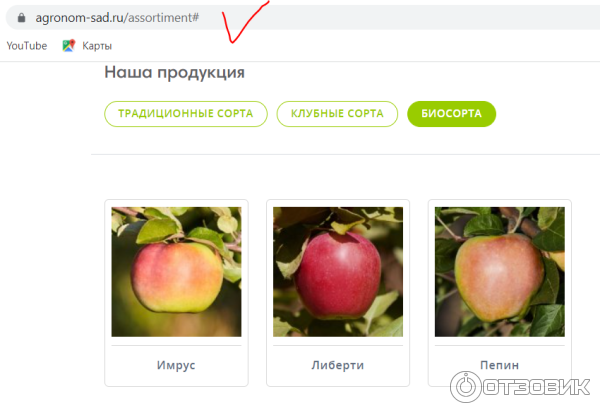Image resolution: width=600 pixels, height=413 pixels.
Task: Click the Наша продукция heading
Action: coord(174,72)
